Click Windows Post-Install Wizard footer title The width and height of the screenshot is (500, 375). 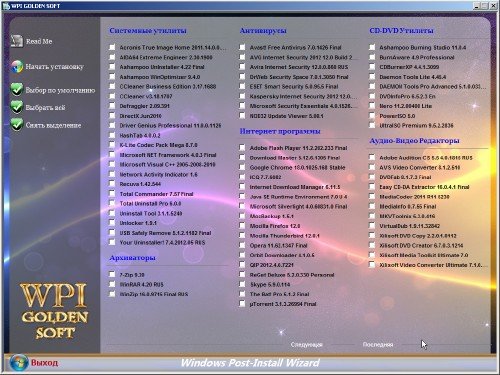[x=250, y=363]
